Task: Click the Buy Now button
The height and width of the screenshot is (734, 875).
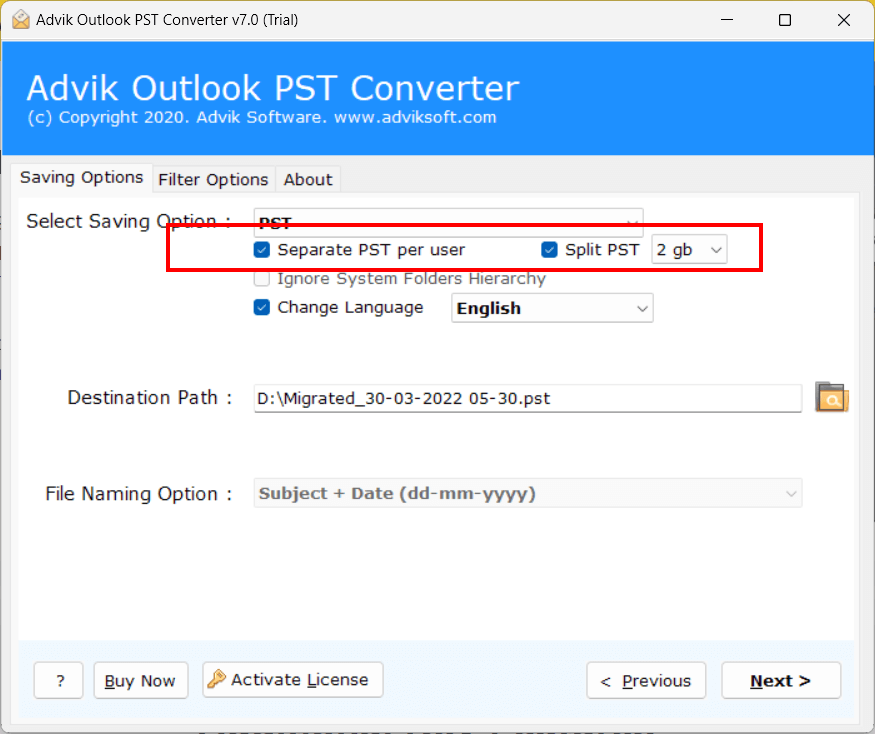Action: (141, 680)
